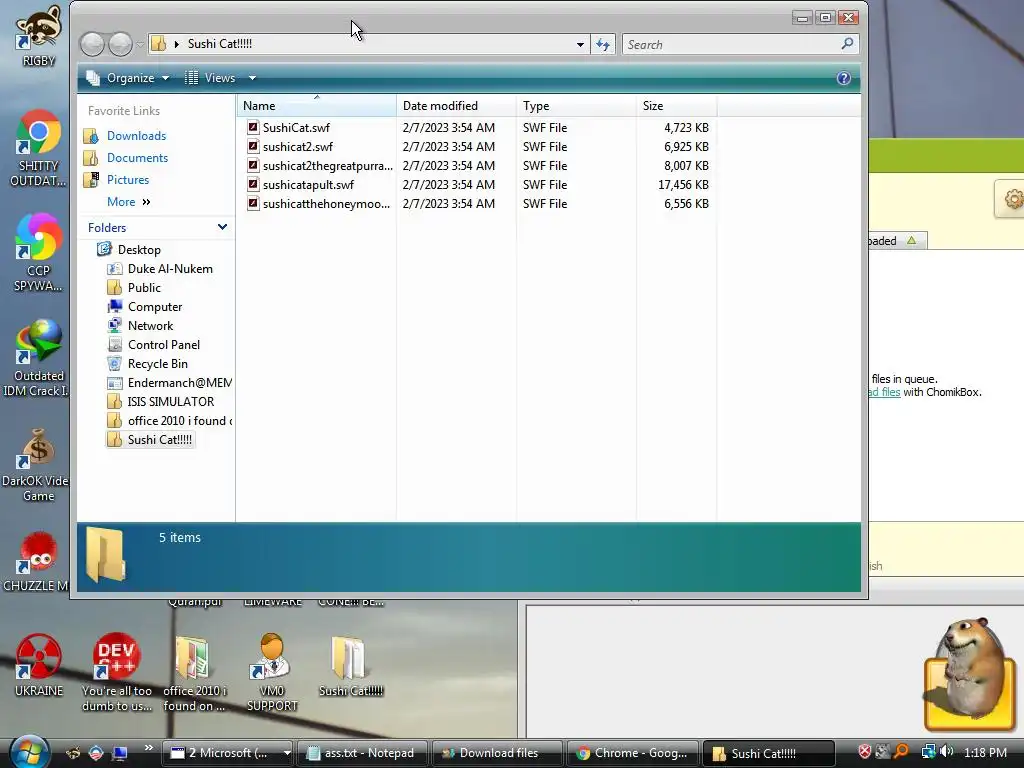Open the RIGBY desktop shortcut
The width and height of the screenshot is (1024, 768).
coord(39,36)
